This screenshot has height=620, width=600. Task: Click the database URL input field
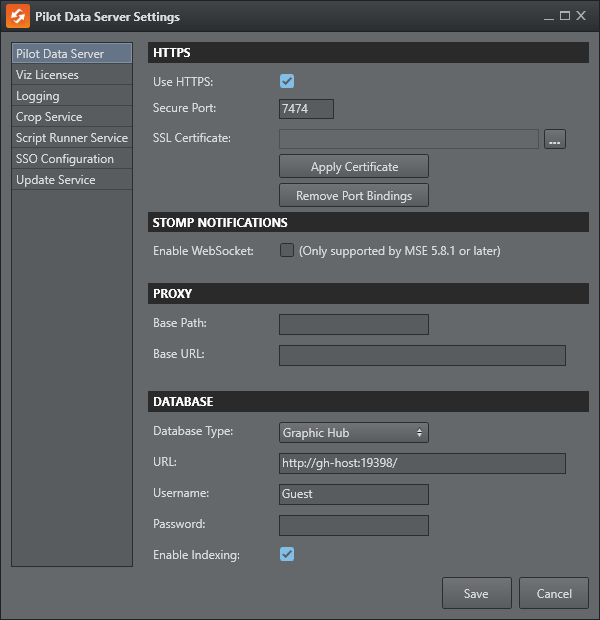tap(422, 463)
